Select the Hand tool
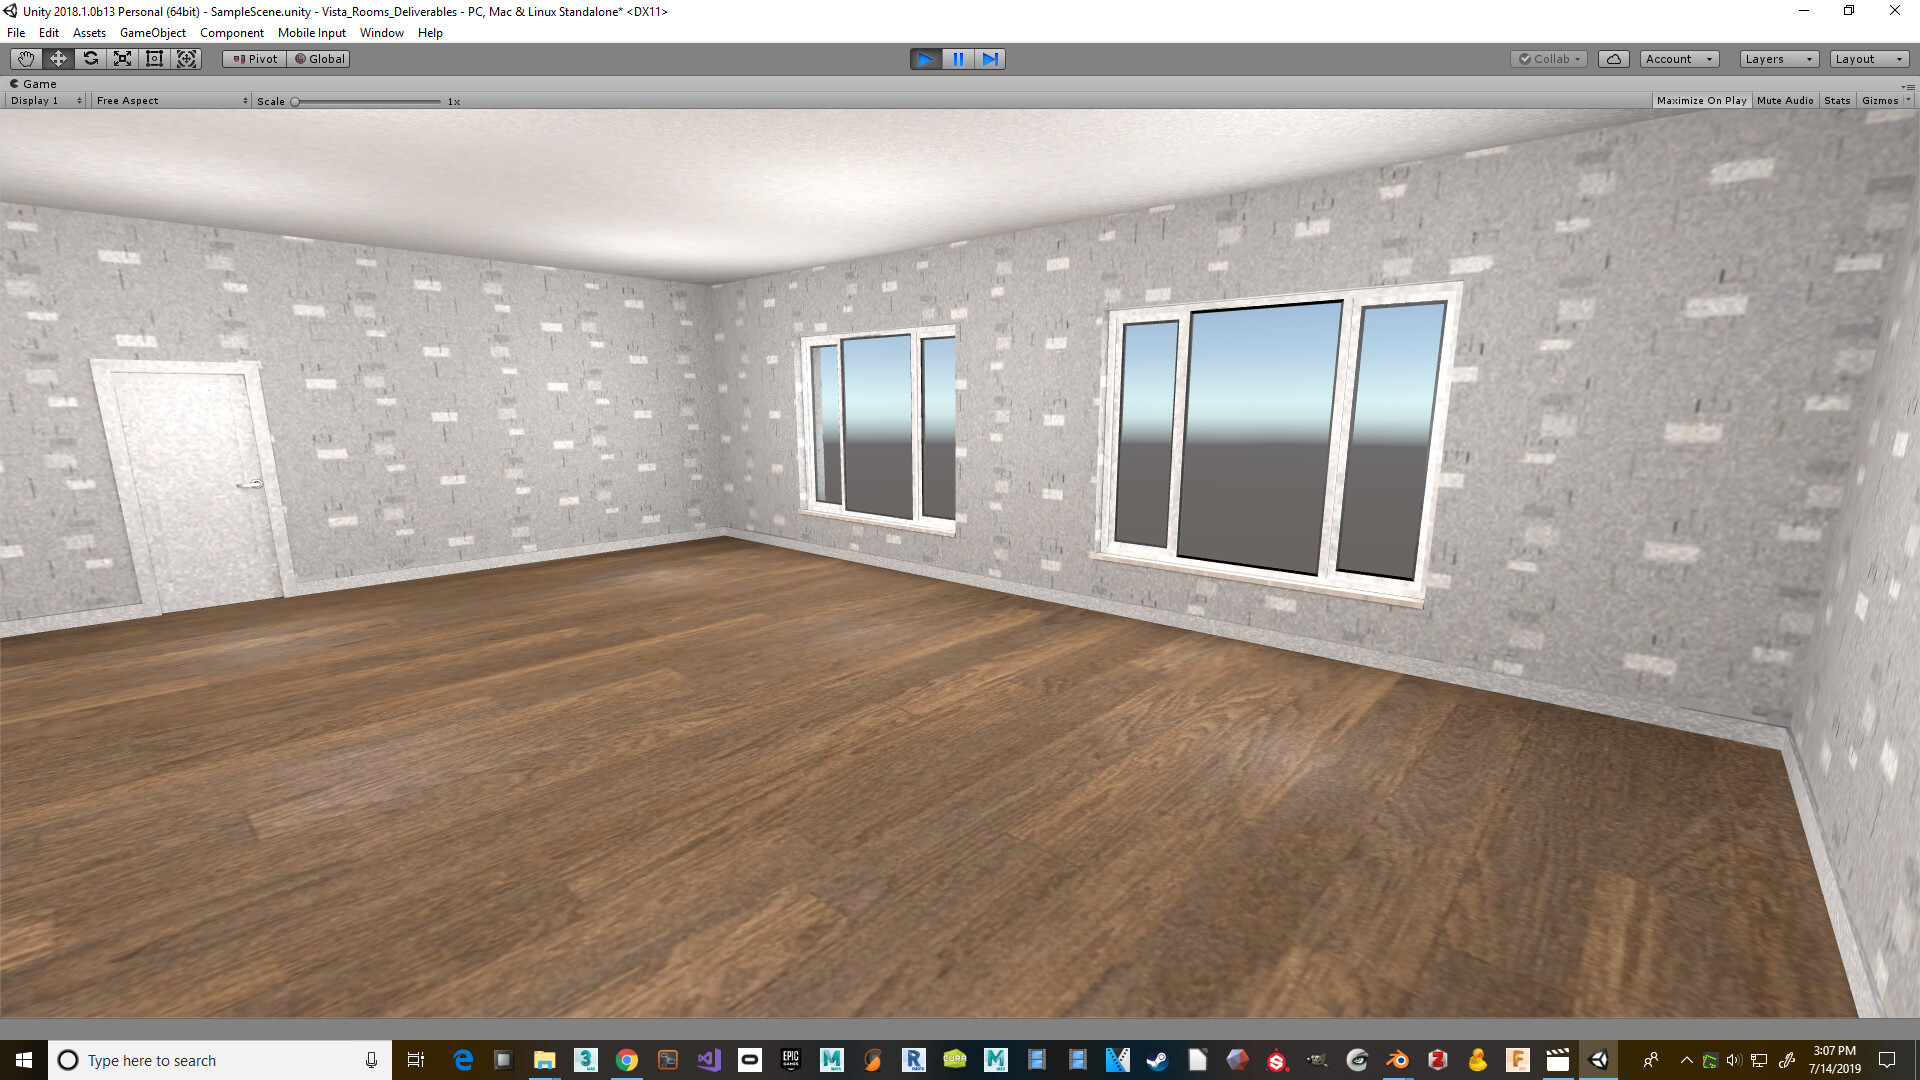 click(26, 59)
